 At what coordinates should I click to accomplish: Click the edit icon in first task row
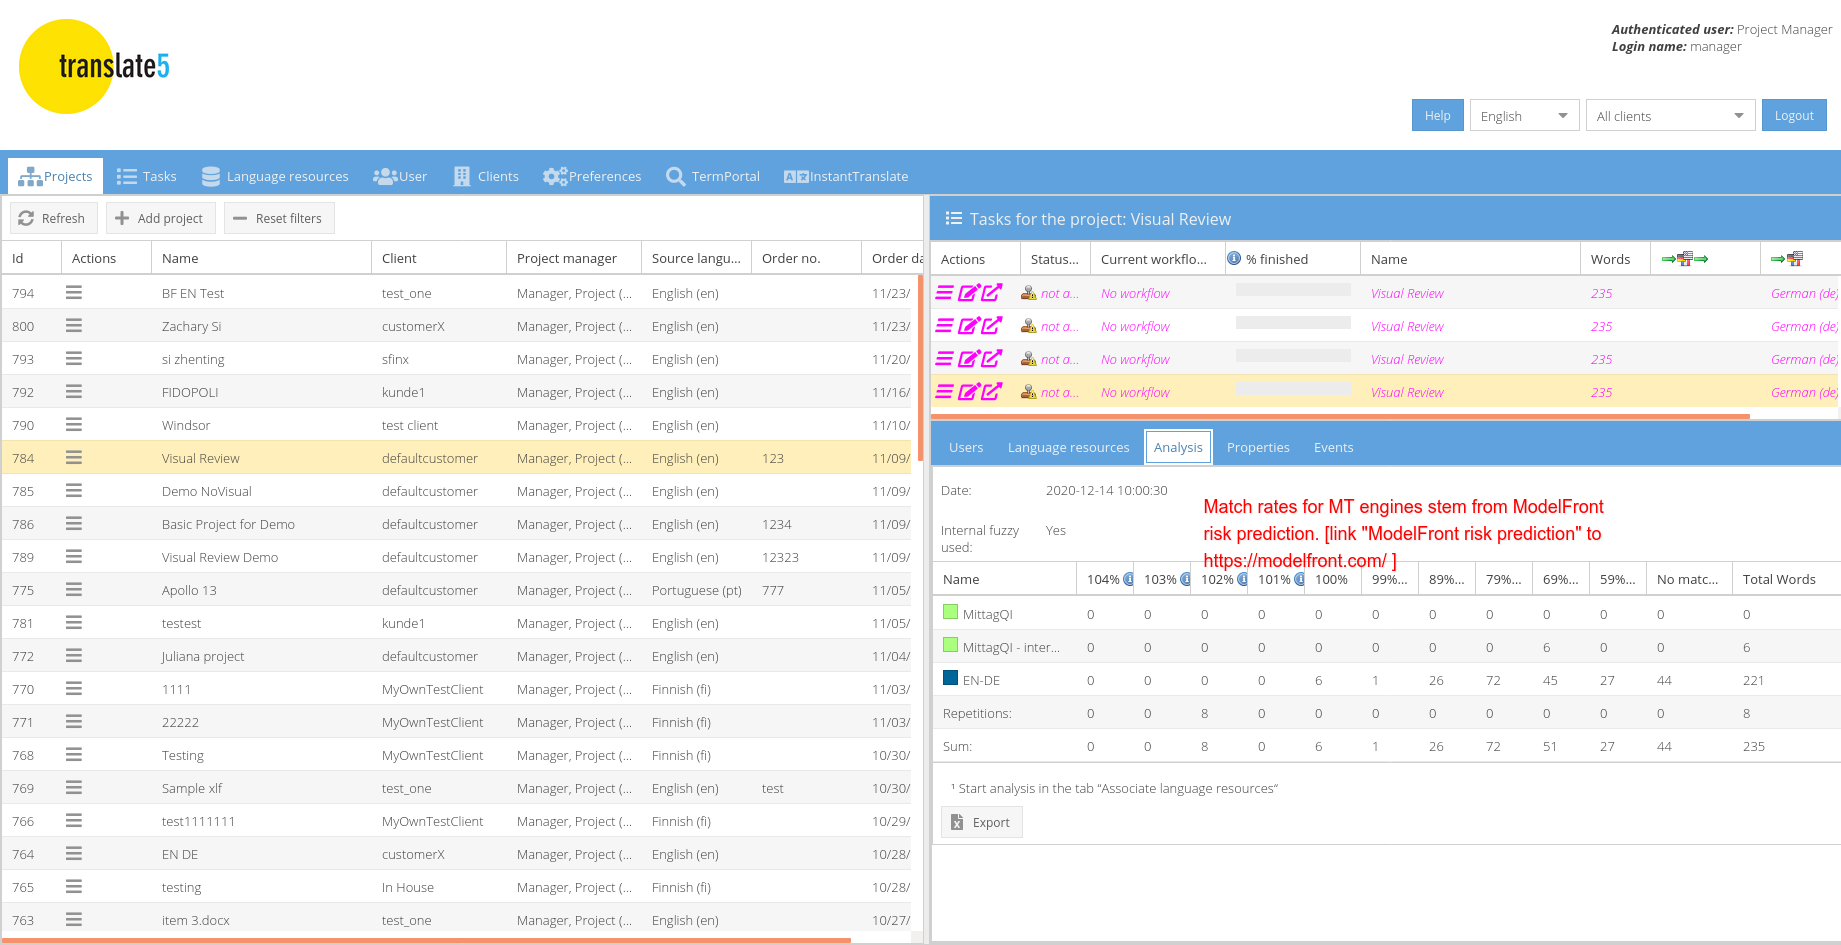(968, 293)
